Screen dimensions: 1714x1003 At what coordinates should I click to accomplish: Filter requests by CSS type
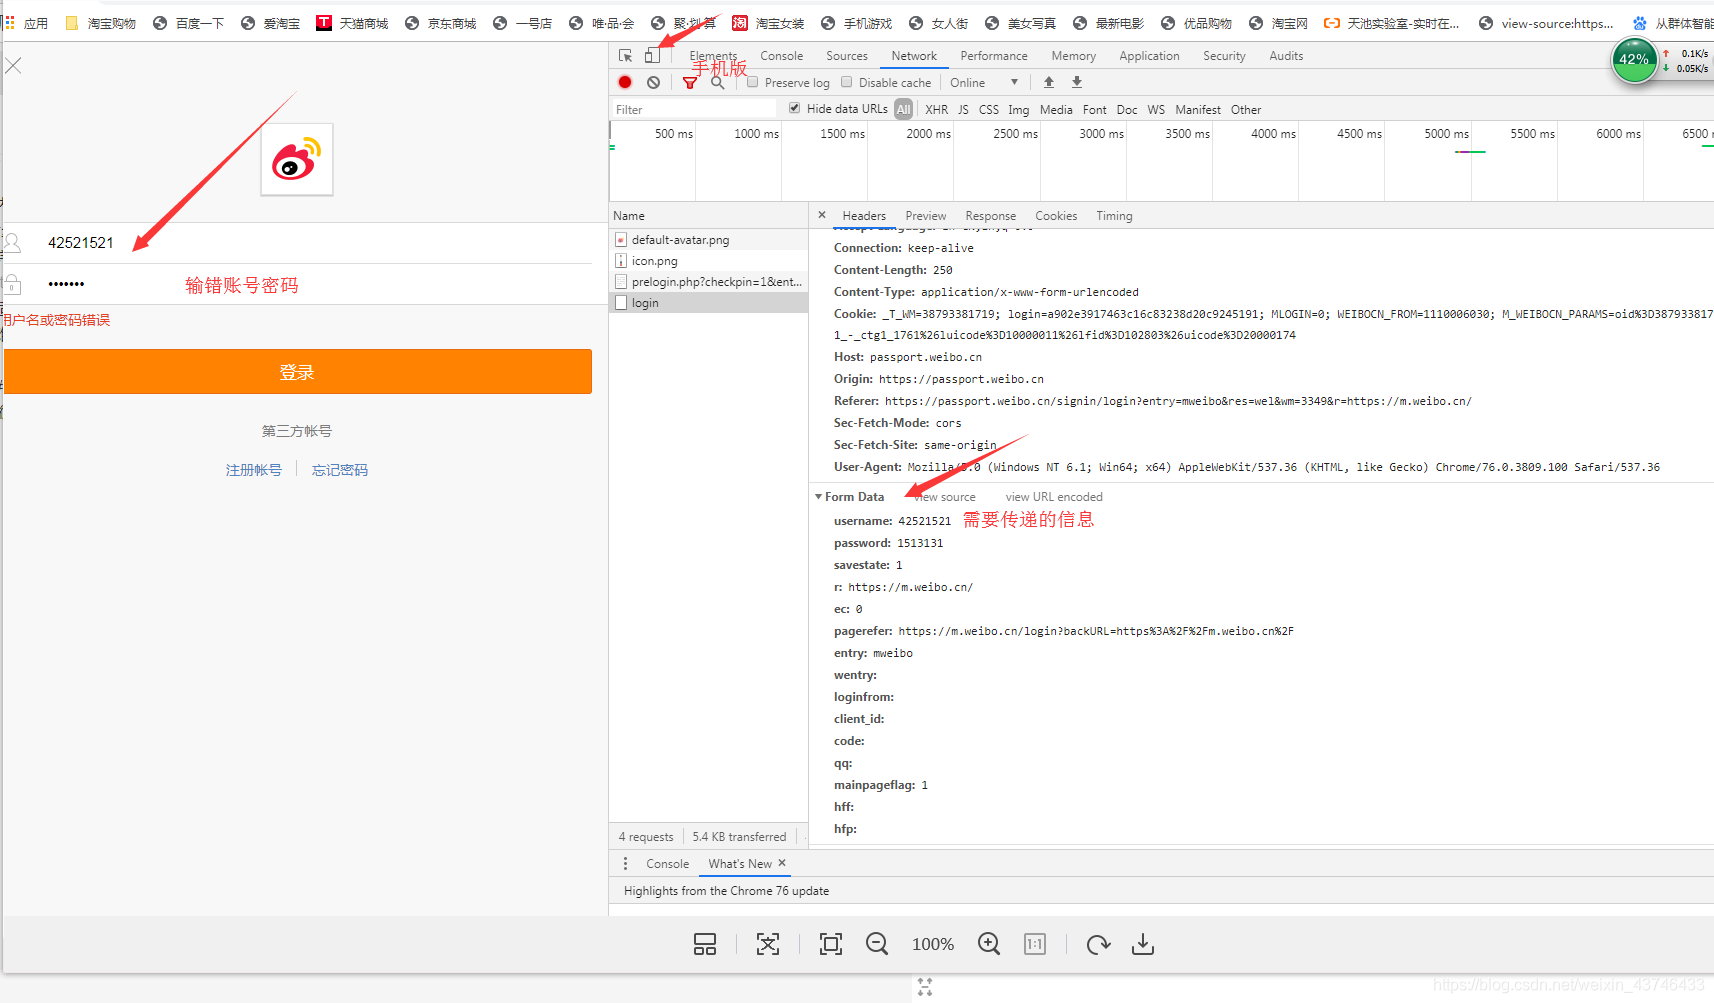pos(989,109)
